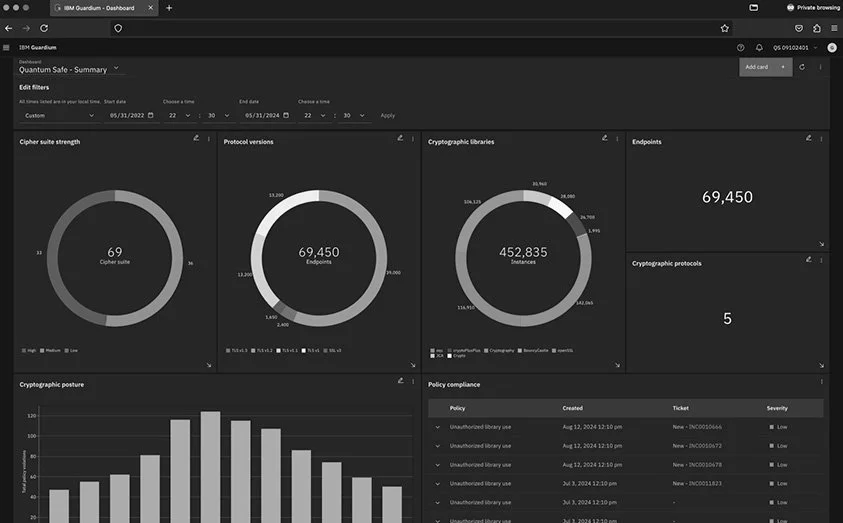Expand Cipher suite strength card via corner arrow
Screen dimensions: 843x523
(209, 365)
